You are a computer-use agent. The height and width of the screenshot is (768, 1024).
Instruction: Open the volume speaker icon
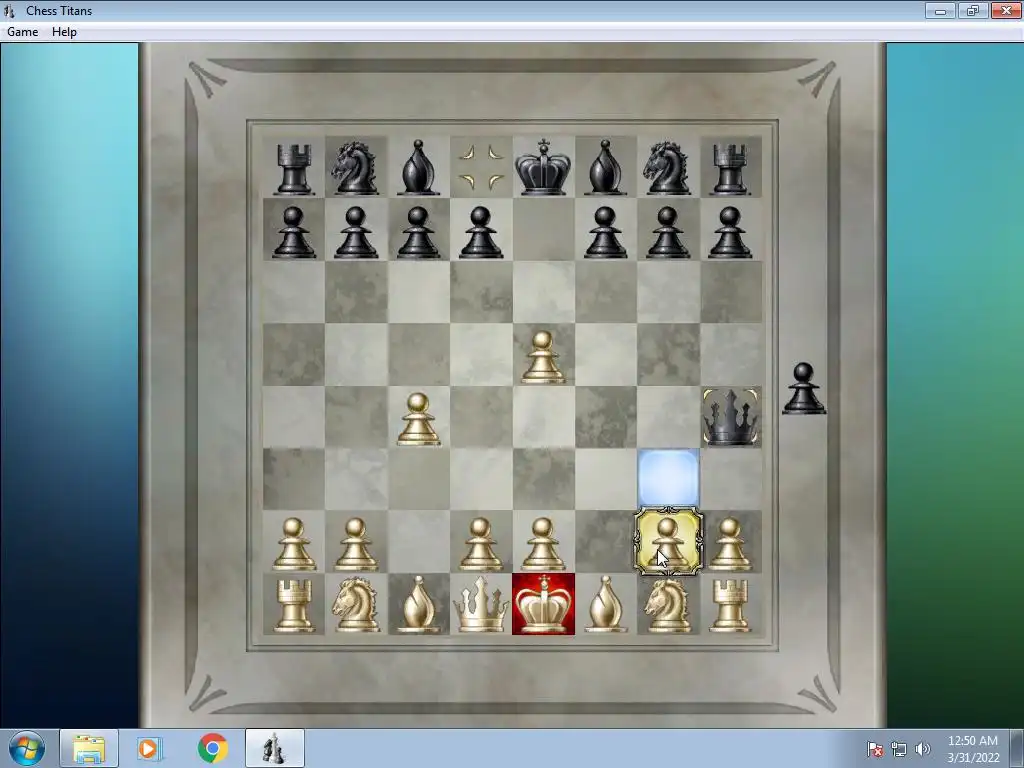point(922,749)
